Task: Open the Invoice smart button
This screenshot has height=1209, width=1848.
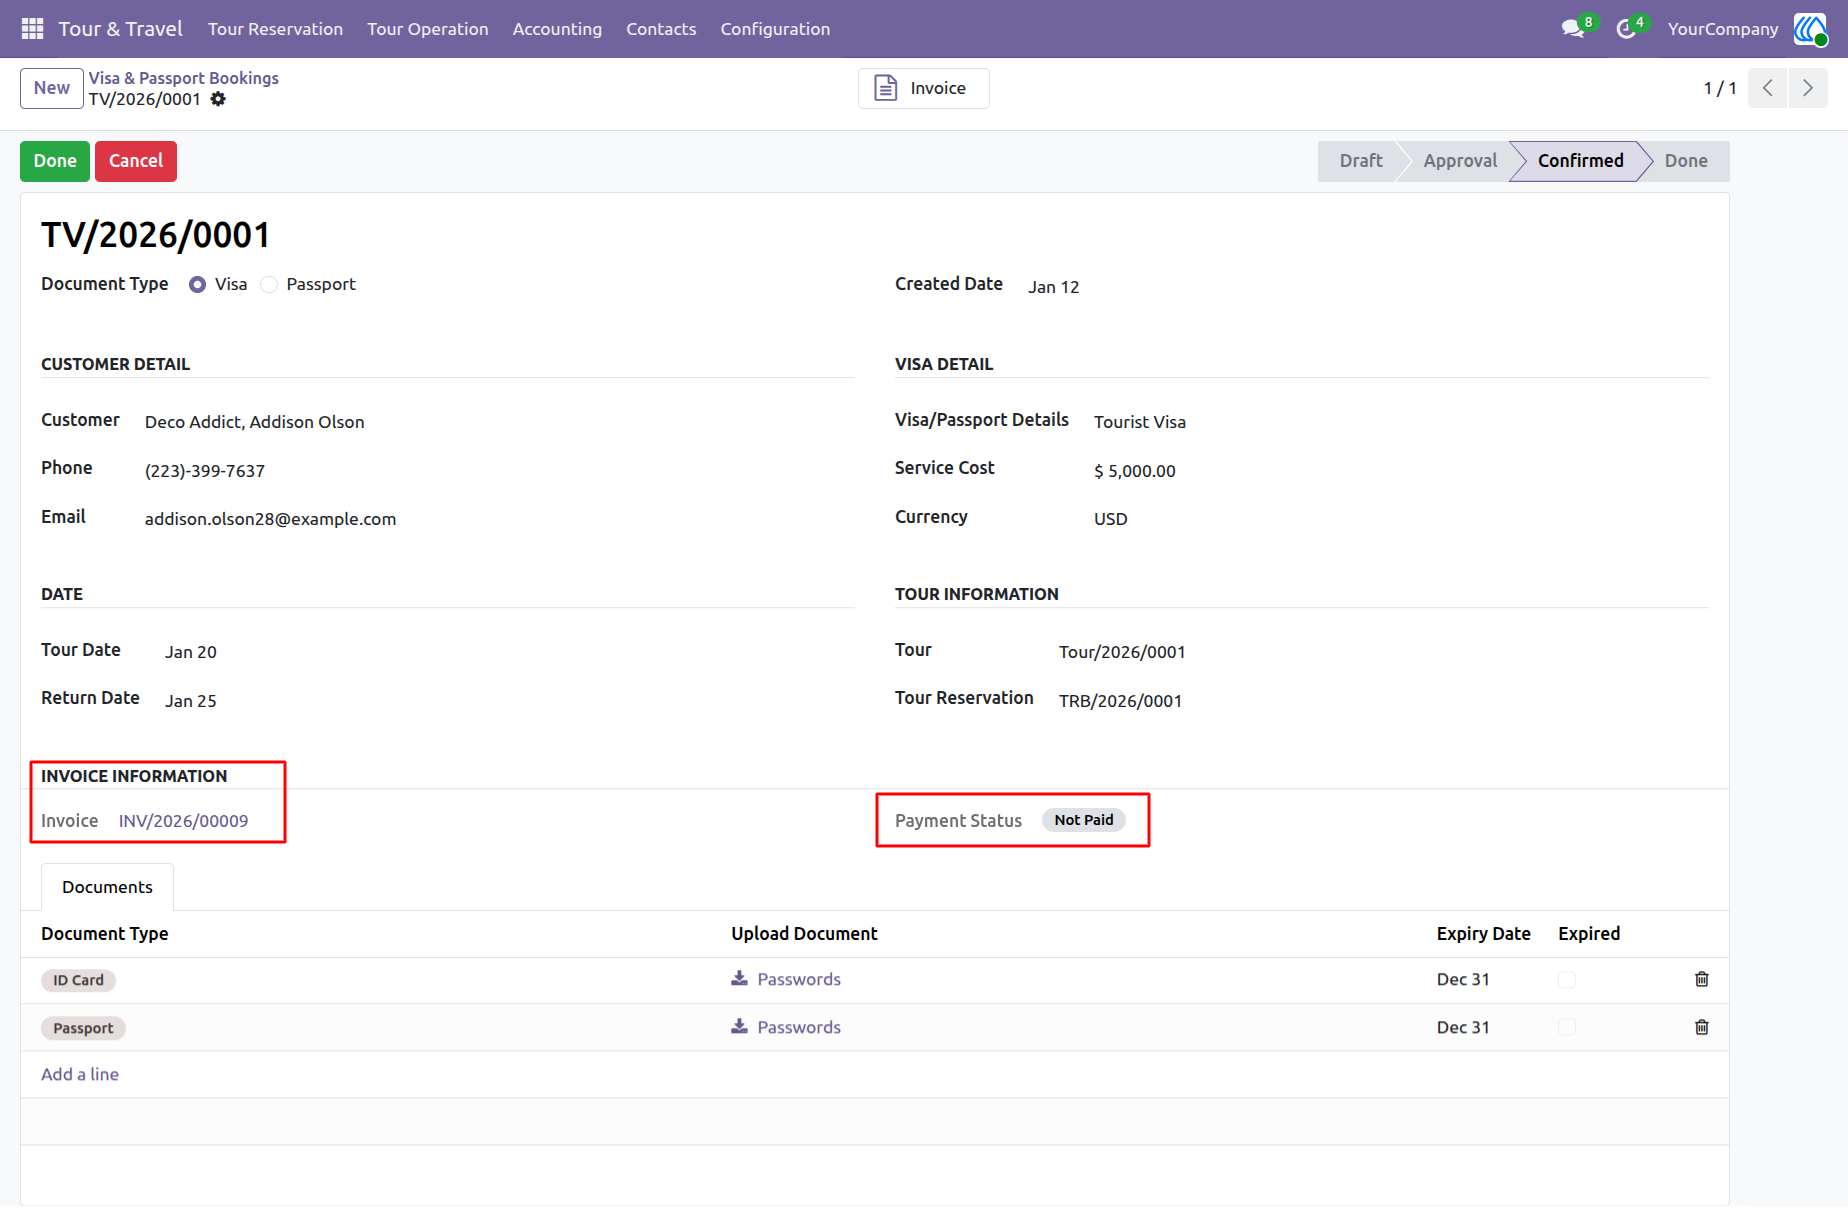Action: (923, 88)
